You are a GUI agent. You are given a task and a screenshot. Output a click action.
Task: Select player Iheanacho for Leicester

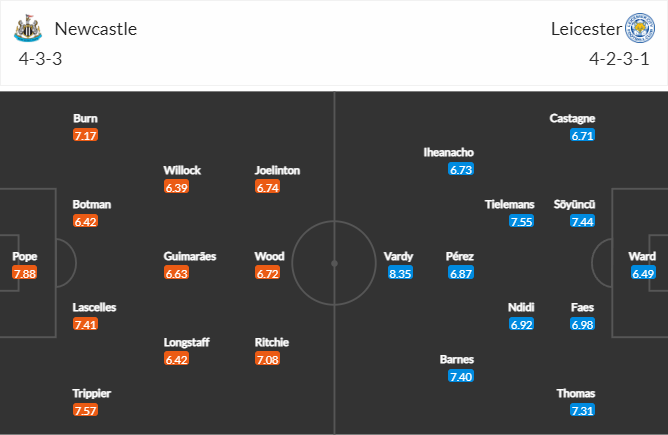coord(449,152)
